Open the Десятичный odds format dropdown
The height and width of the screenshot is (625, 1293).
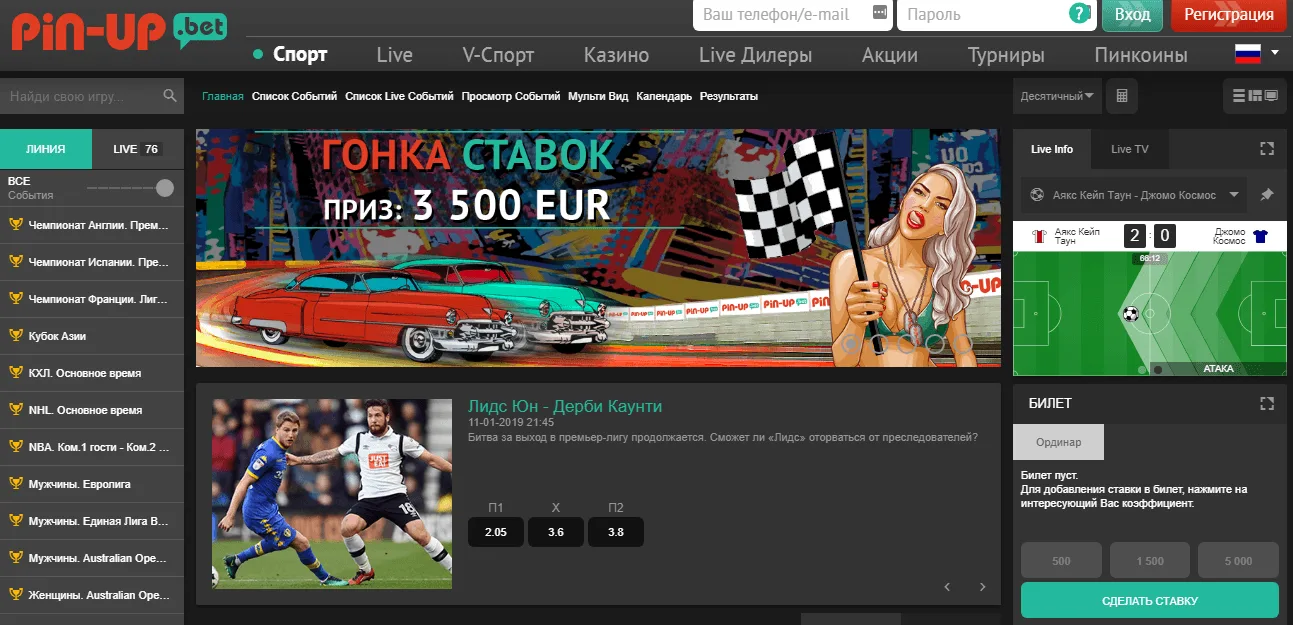[x=1056, y=96]
